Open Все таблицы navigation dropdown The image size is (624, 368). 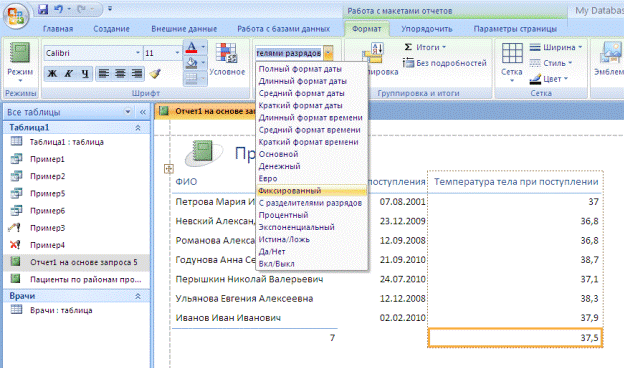[x=128, y=112]
